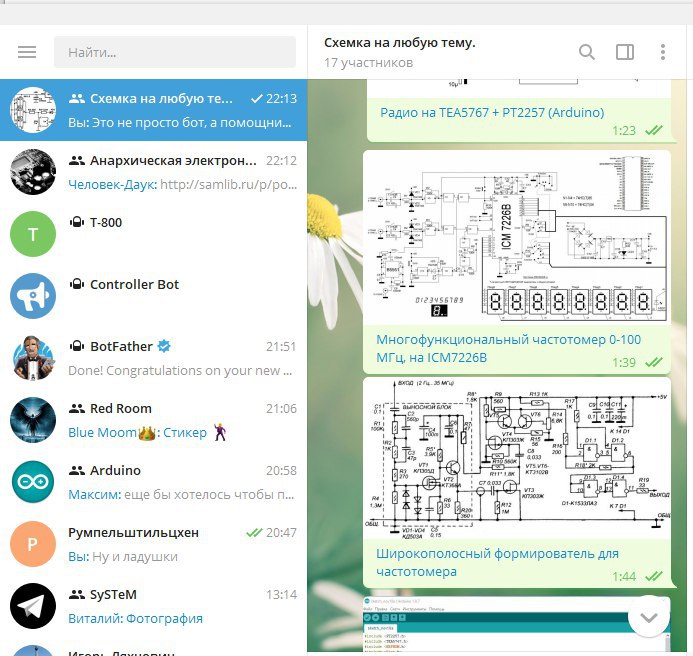Open the ICM7226B frequency counter schematic image

(517, 238)
